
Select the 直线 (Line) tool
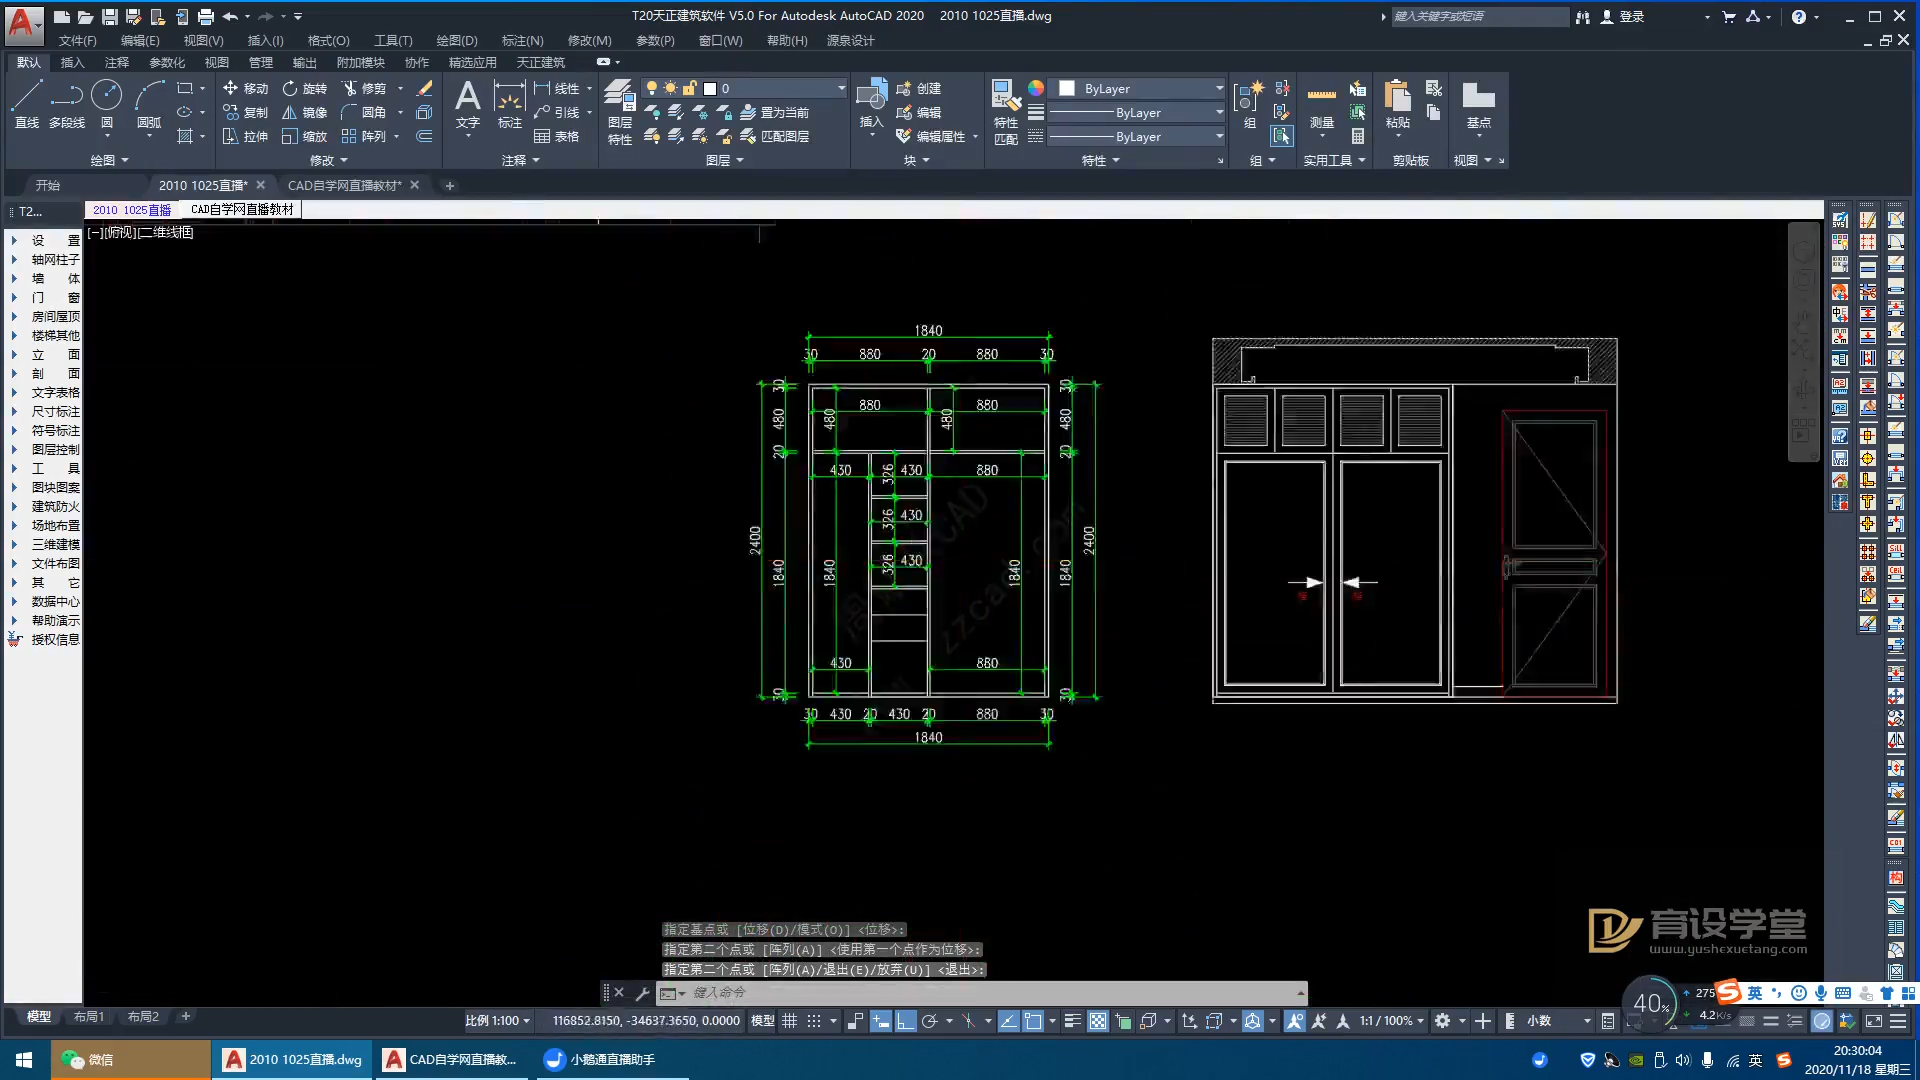tap(27, 104)
